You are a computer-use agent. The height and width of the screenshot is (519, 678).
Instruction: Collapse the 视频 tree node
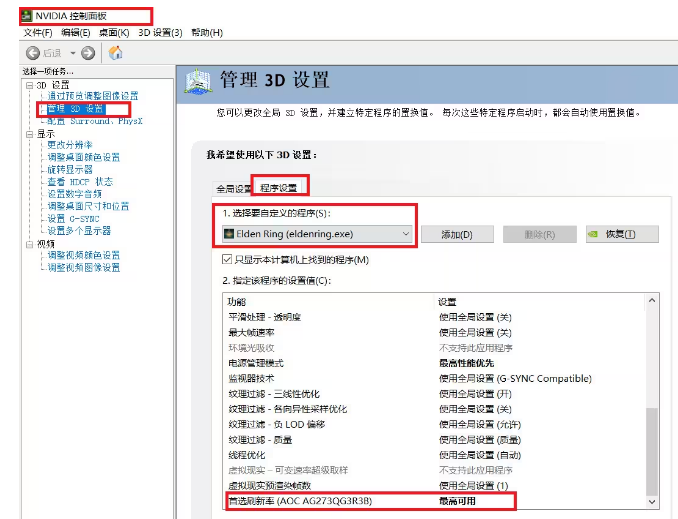(x=28, y=243)
